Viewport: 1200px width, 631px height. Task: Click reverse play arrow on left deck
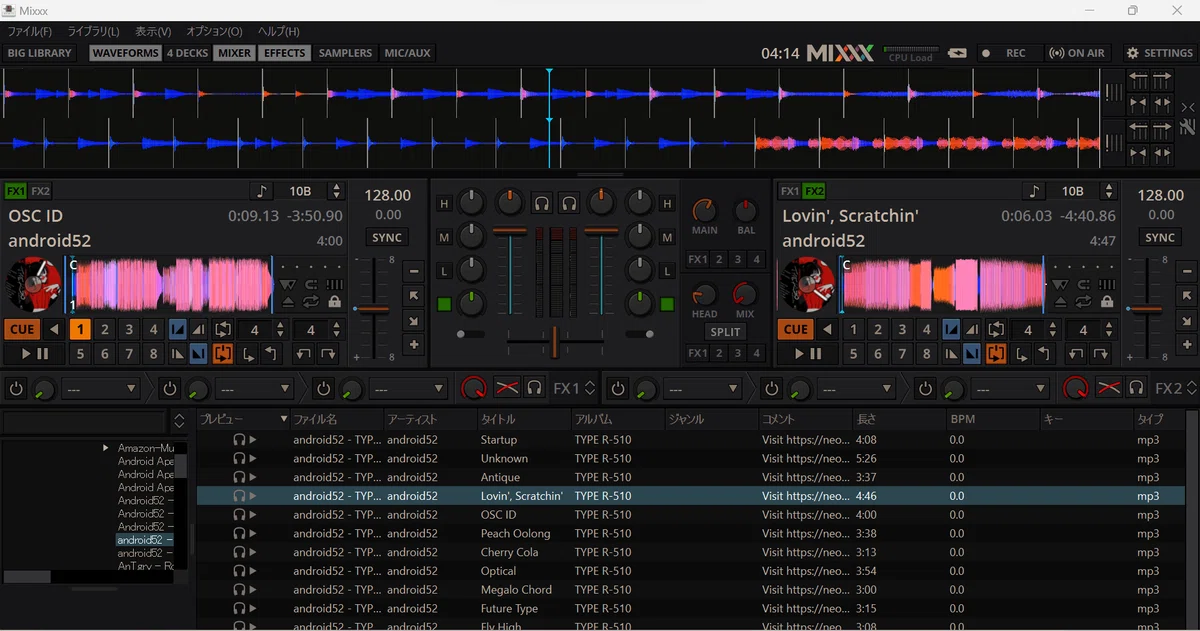pos(55,329)
